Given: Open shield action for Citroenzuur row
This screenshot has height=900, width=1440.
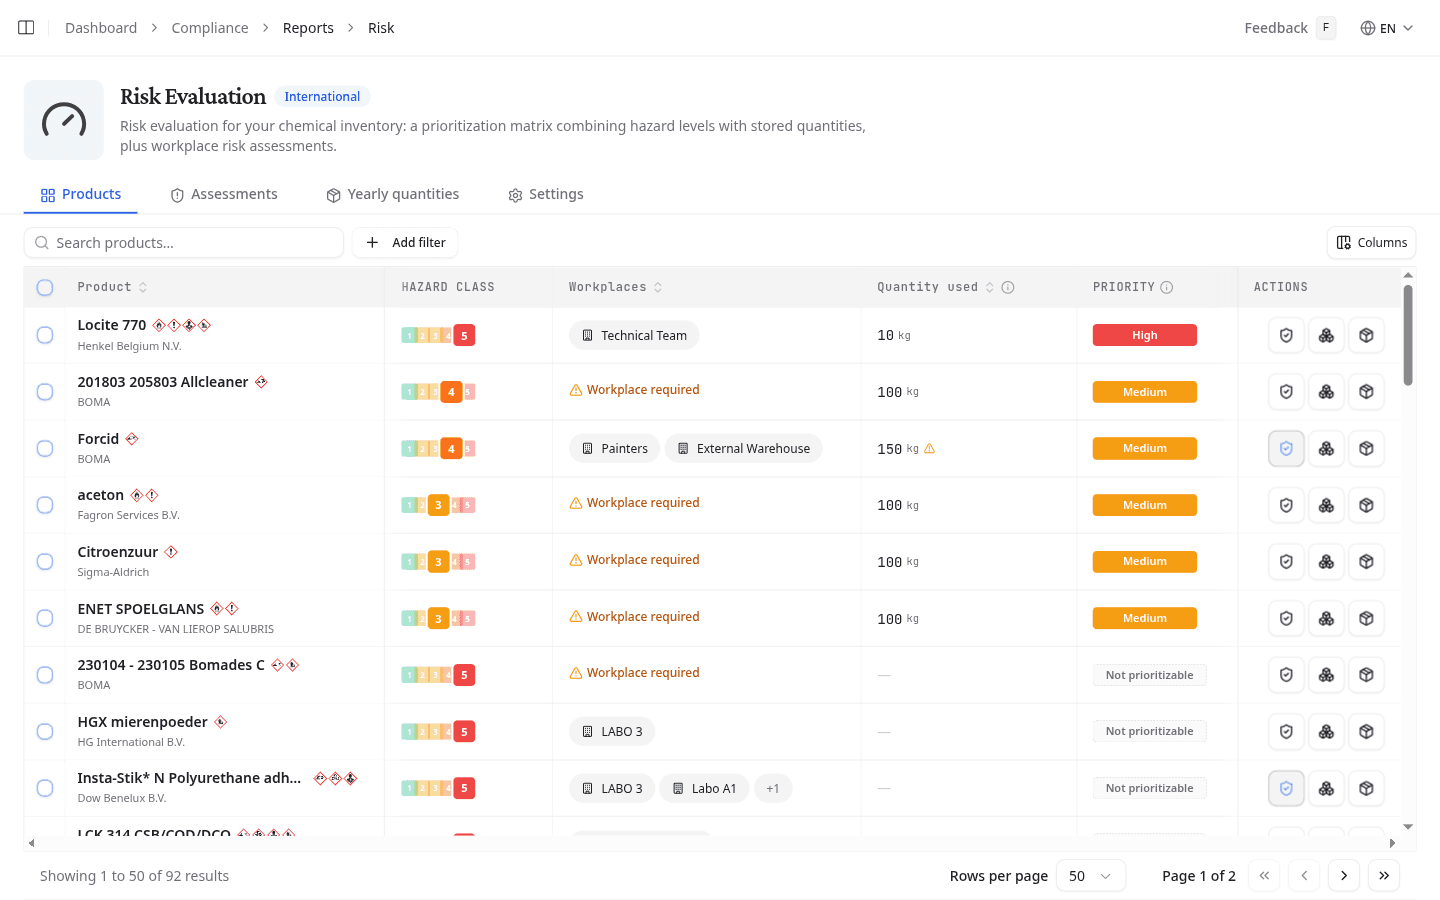Looking at the screenshot, I should point(1286,562).
